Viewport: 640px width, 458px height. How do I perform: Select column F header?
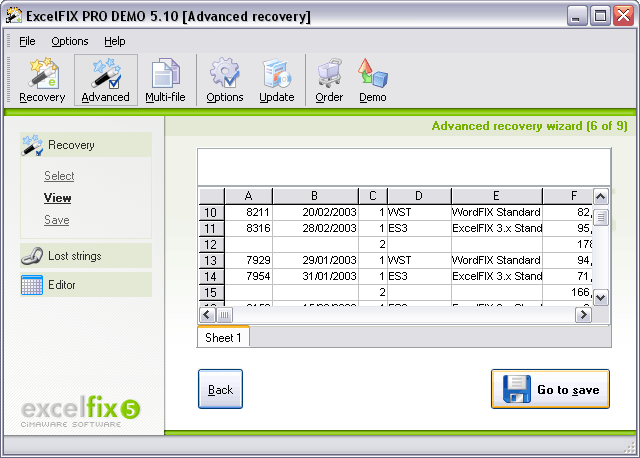[568, 196]
